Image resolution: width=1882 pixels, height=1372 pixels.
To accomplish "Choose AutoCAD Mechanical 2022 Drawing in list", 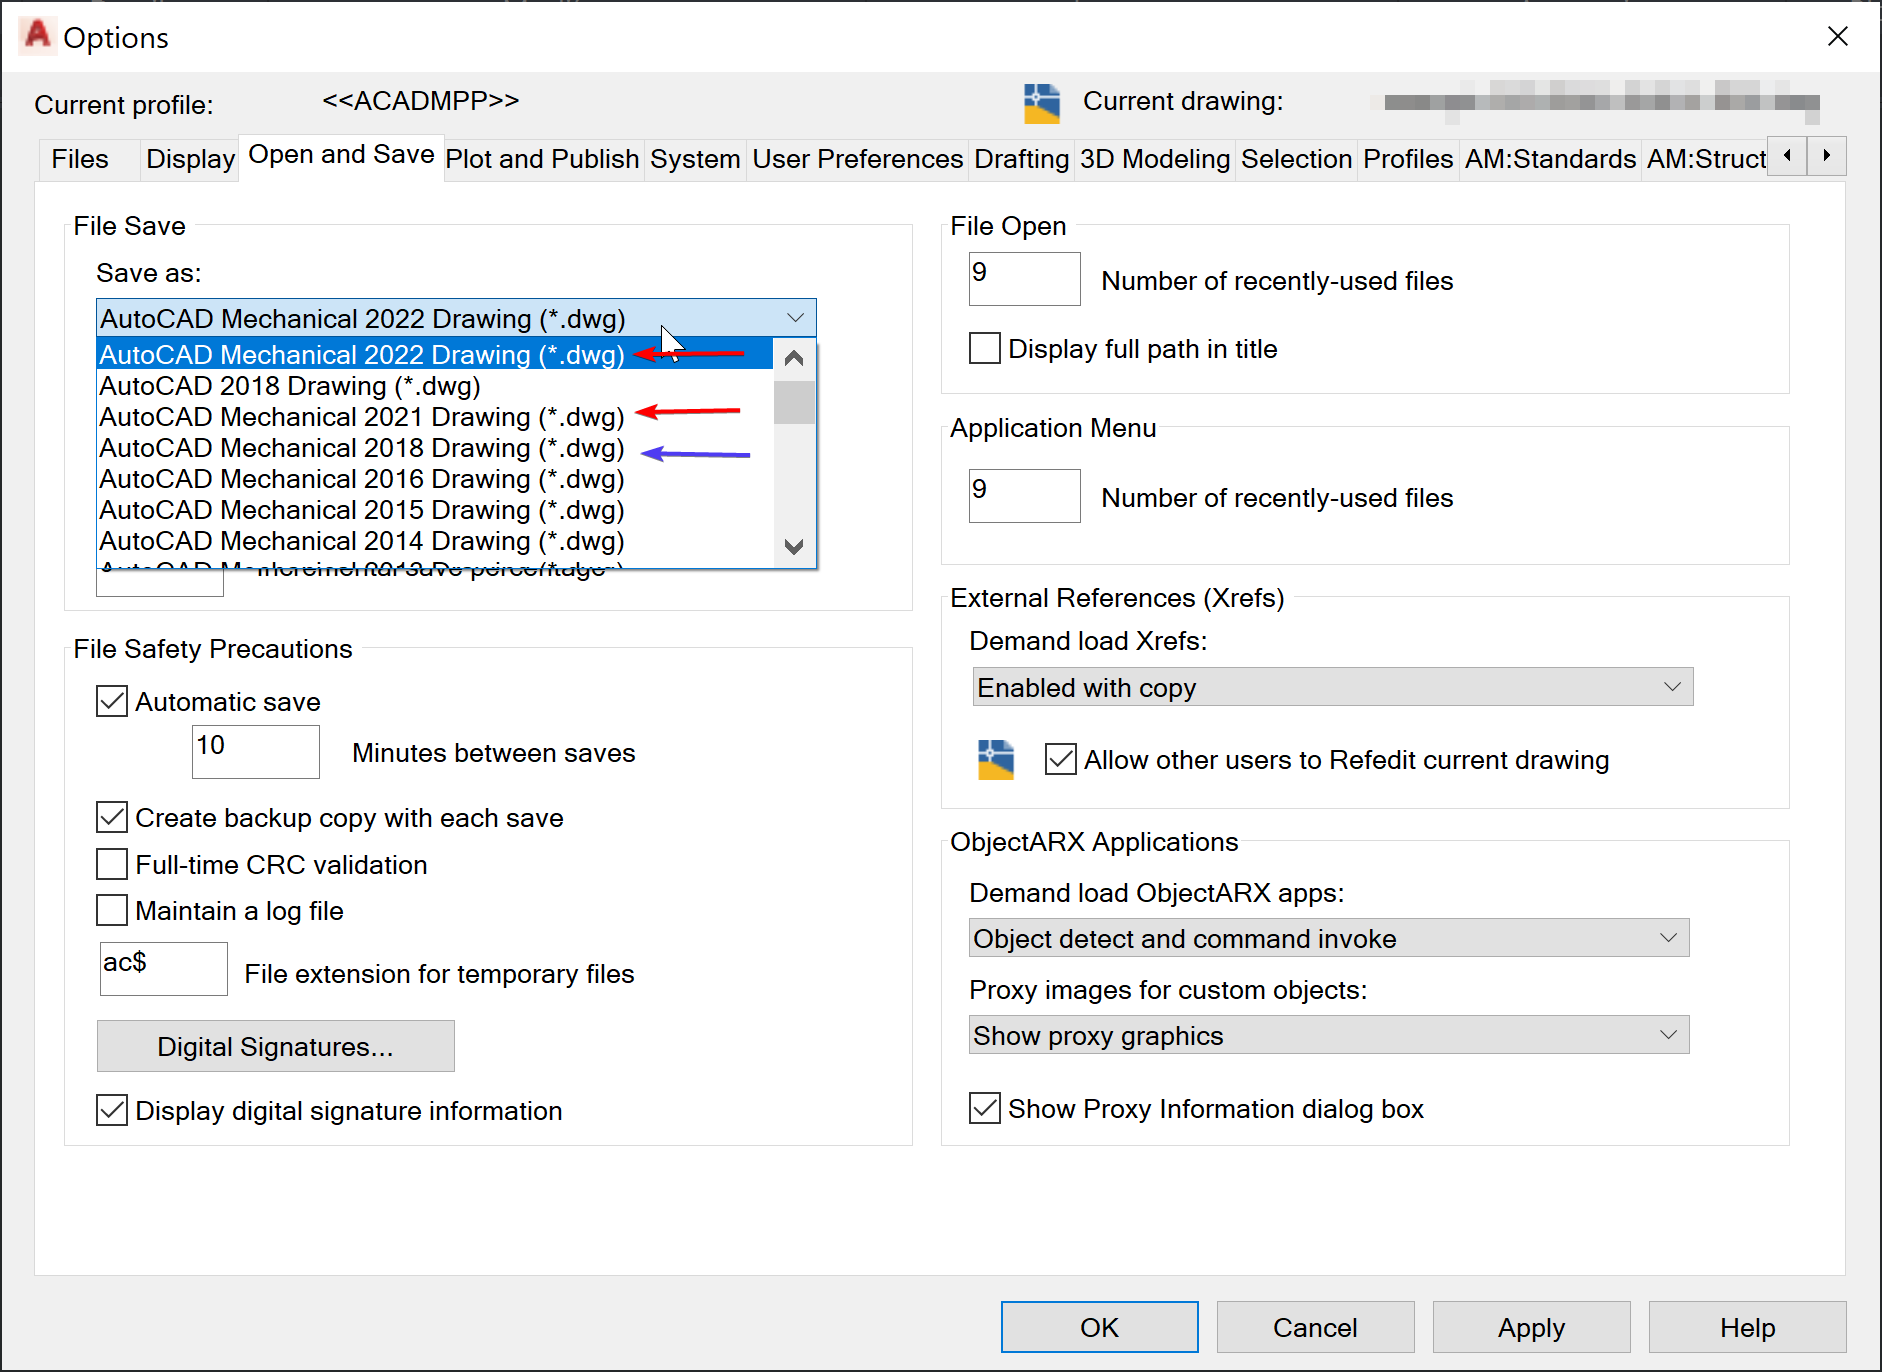I will pyautogui.click(x=435, y=354).
